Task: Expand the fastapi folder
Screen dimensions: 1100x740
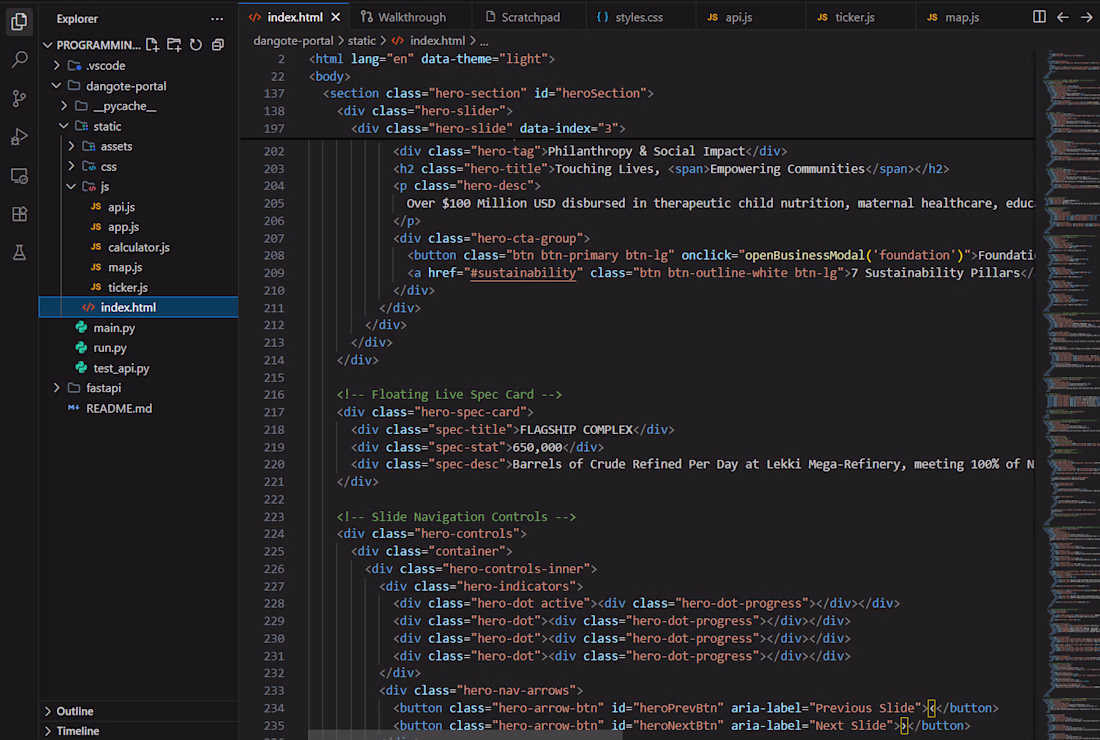Action: click(57, 388)
